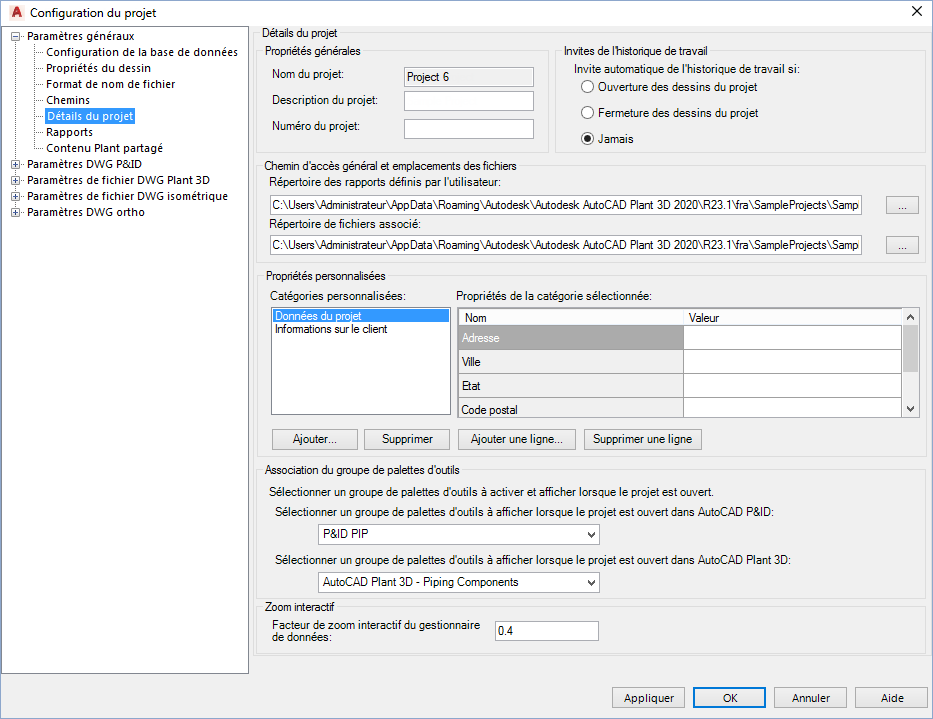Select Données du projet category
This screenshot has height=719, width=933.
[361, 316]
